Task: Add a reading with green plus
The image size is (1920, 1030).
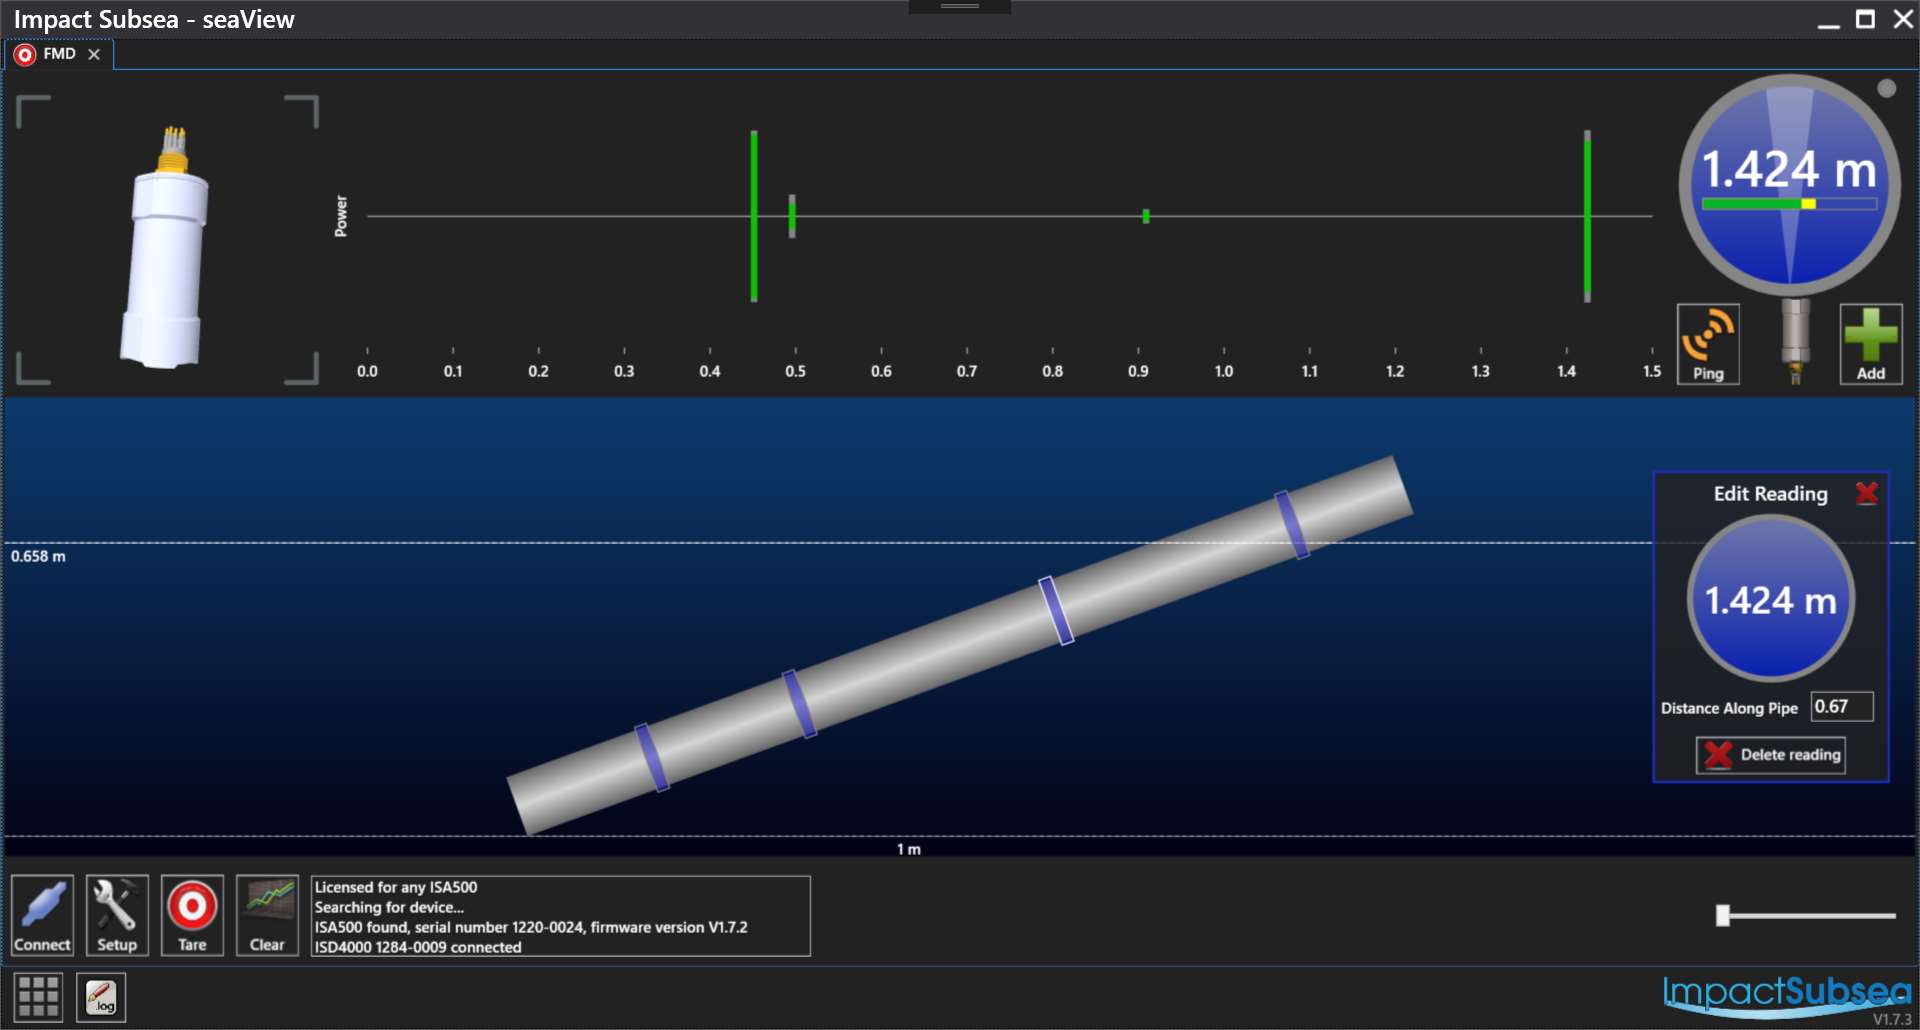Action: 1871,344
